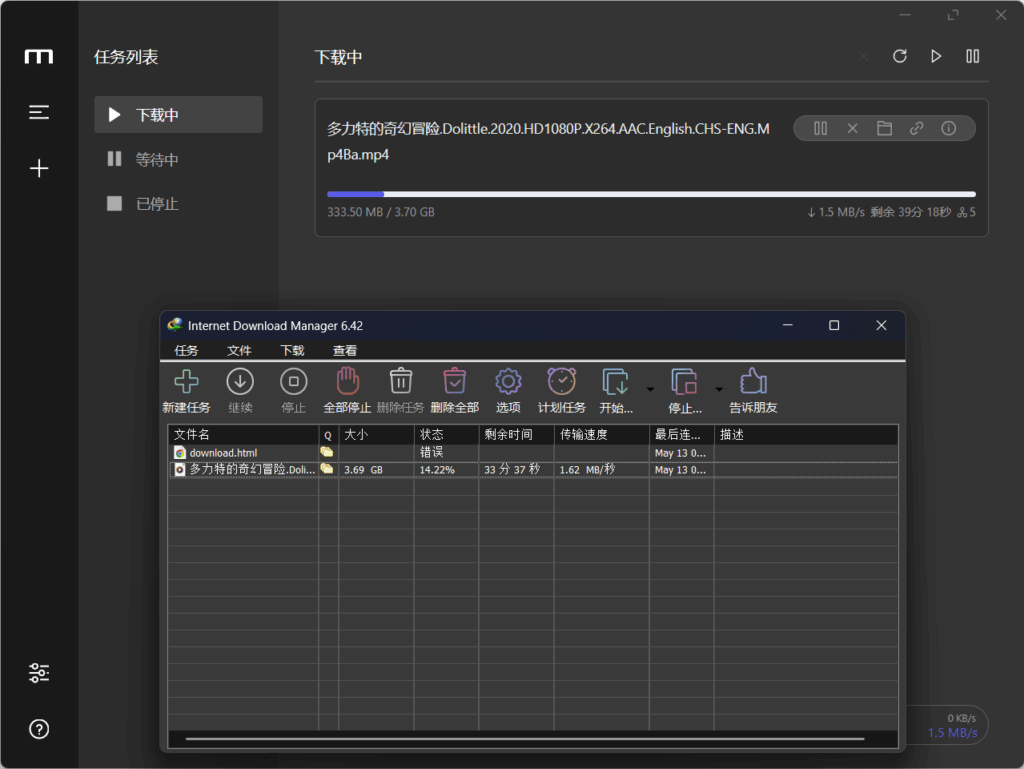This screenshot has width=1024, height=769.
Task: Resume all tasks with the play button
Action: (936, 57)
